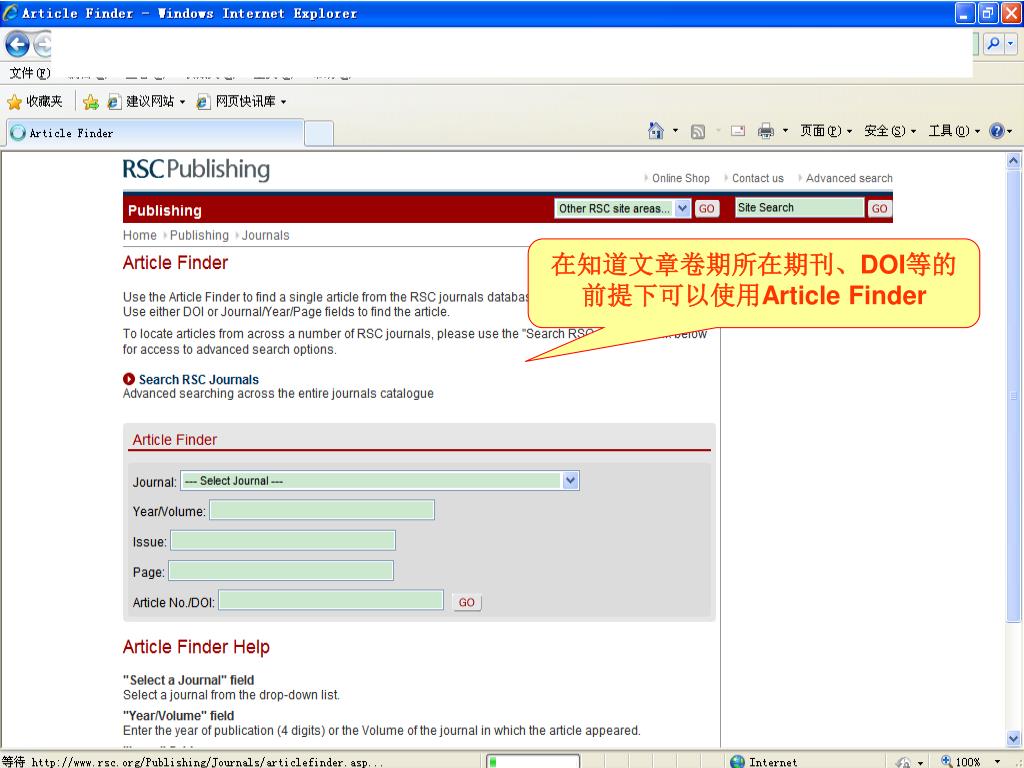Click the Help question mark icon
The width and height of the screenshot is (1024, 768).
[x=997, y=131]
